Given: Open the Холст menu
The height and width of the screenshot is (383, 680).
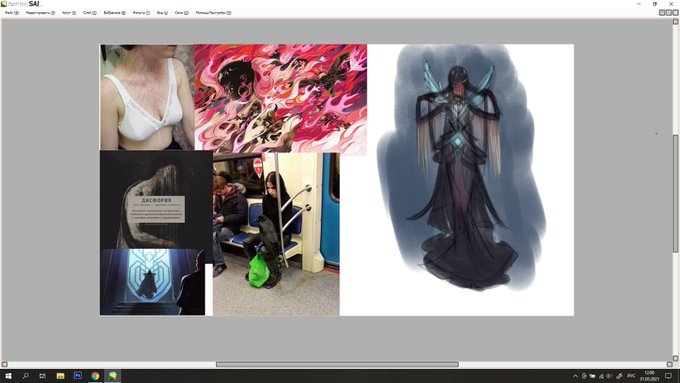Looking at the screenshot, I should (x=69, y=13).
